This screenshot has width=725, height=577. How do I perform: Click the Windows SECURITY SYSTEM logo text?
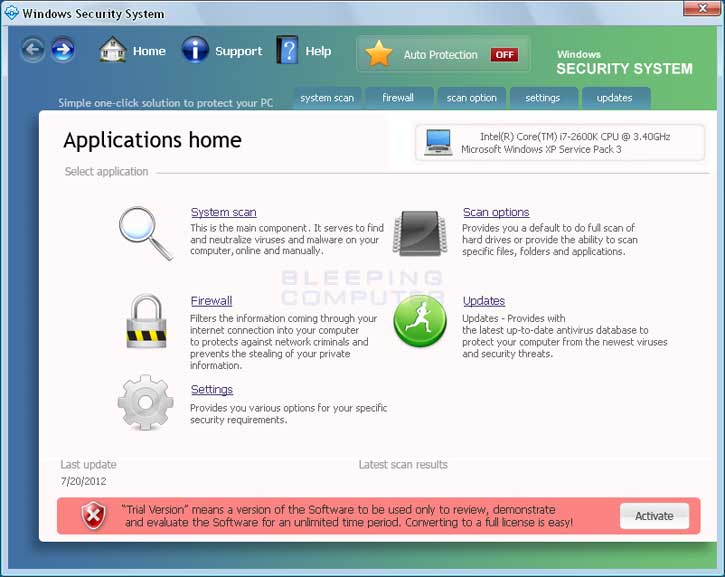point(624,63)
